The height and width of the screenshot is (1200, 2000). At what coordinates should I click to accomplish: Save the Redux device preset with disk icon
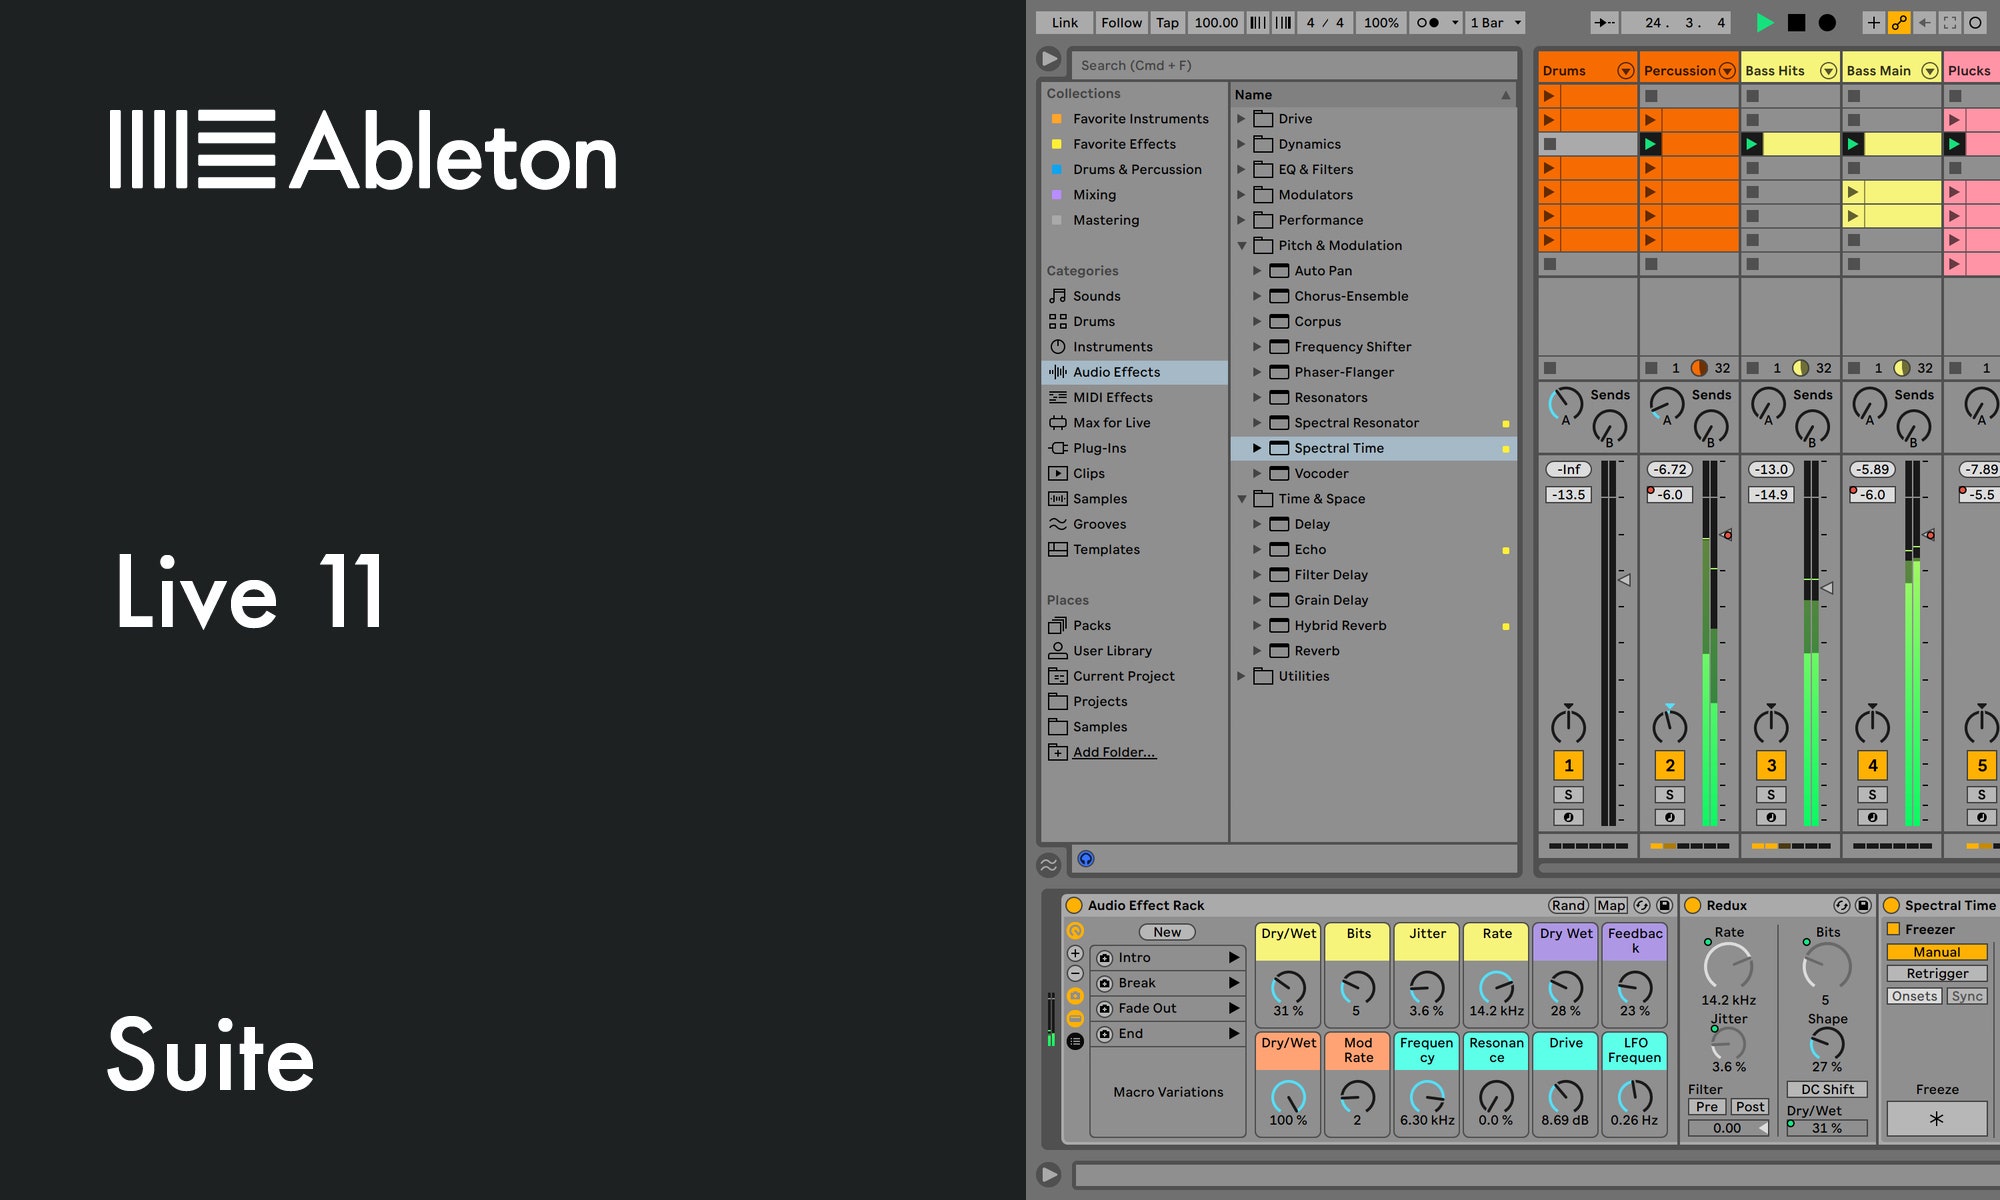(x=1862, y=905)
